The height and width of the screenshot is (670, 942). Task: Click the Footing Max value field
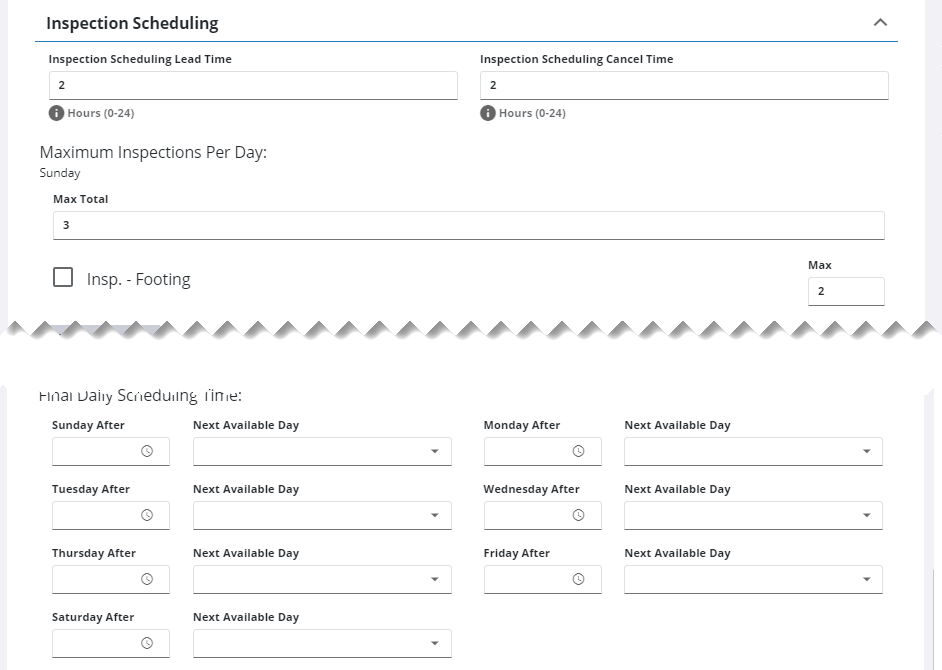tap(846, 291)
